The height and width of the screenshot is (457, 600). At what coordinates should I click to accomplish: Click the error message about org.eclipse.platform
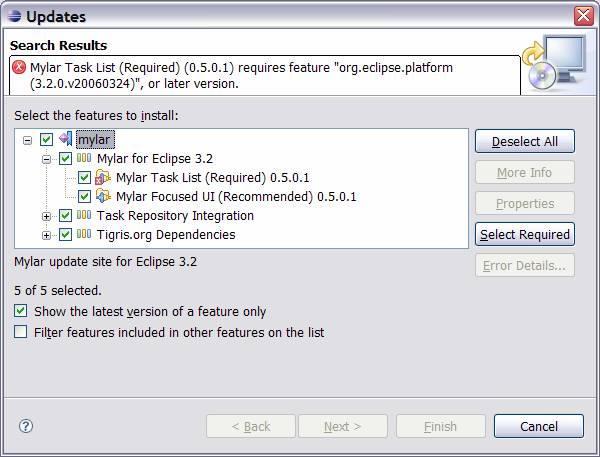[x=241, y=75]
